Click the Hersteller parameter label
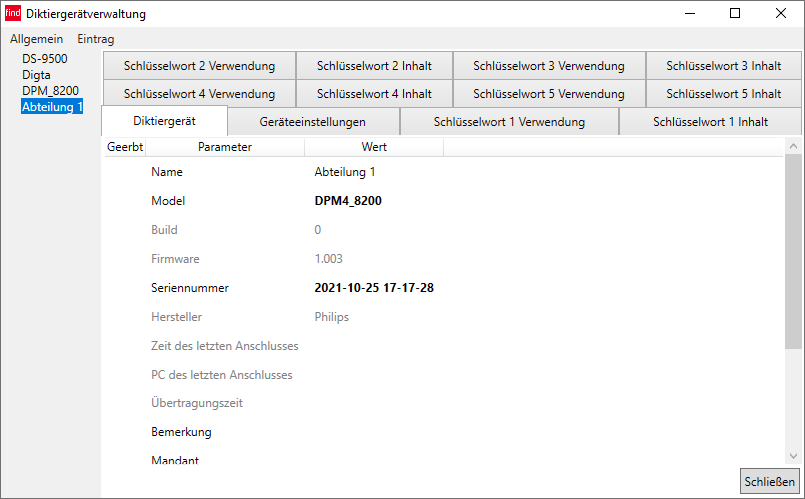The width and height of the screenshot is (805, 499). point(177,317)
